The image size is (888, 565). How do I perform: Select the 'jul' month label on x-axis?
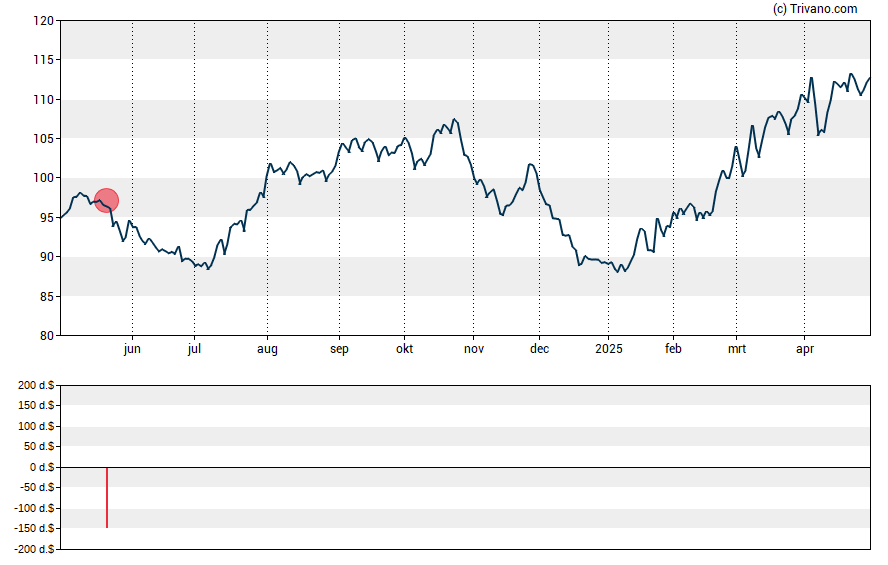pyautogui.click(x=194, y=349)
